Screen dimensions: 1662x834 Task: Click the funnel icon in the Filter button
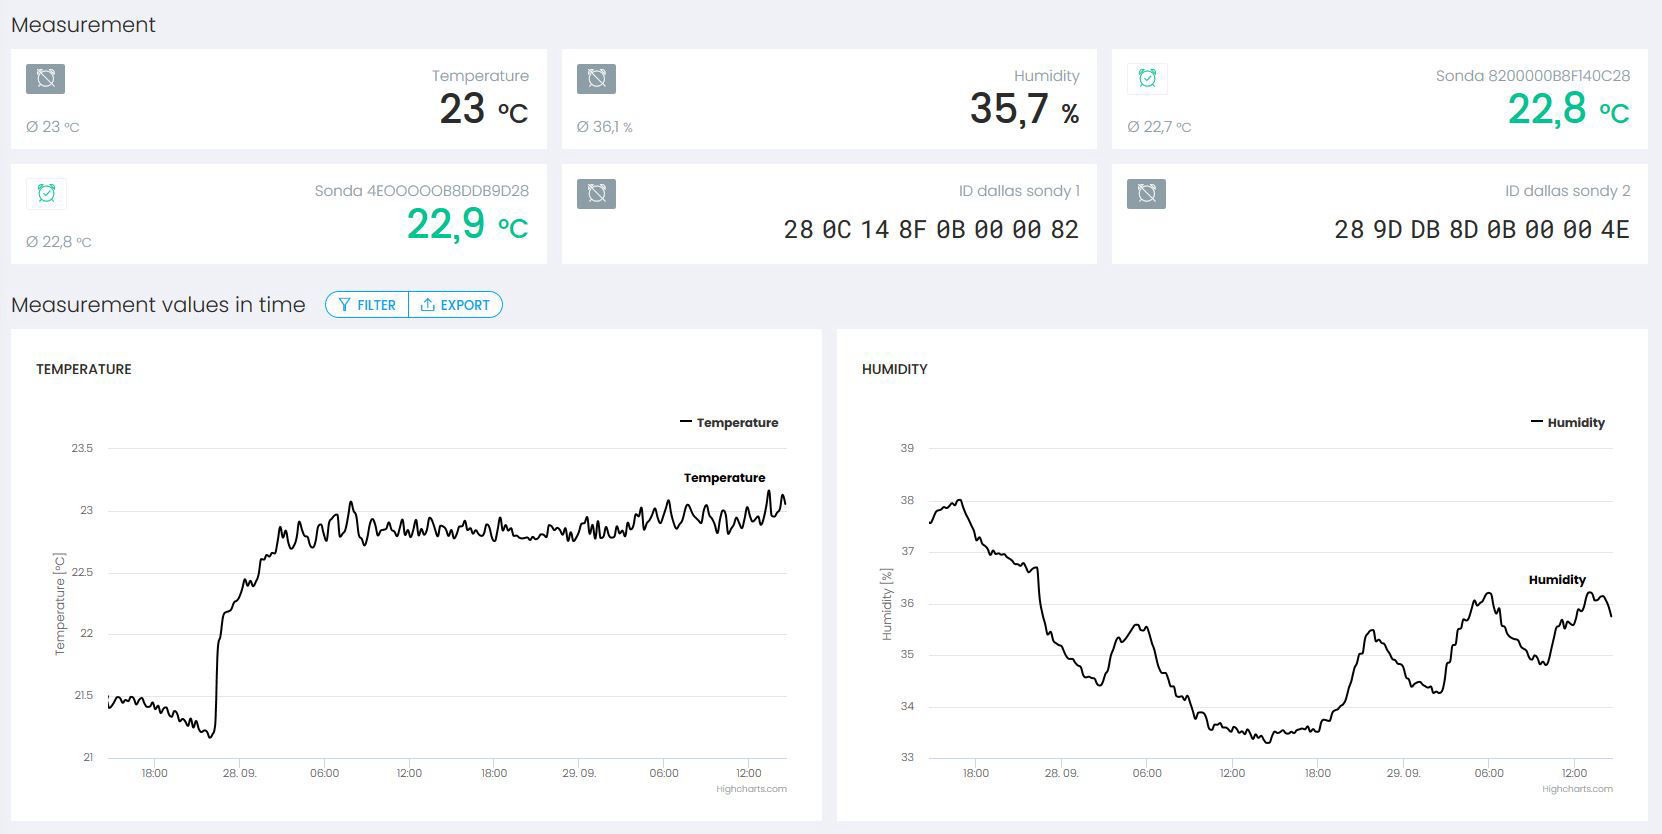pos(344,305)
